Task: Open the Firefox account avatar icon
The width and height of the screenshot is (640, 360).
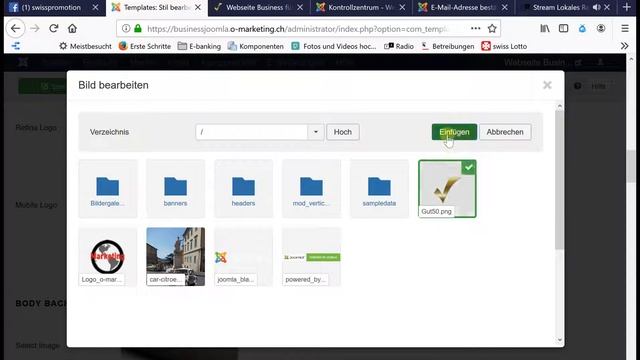Action: [x=601, y=28]
